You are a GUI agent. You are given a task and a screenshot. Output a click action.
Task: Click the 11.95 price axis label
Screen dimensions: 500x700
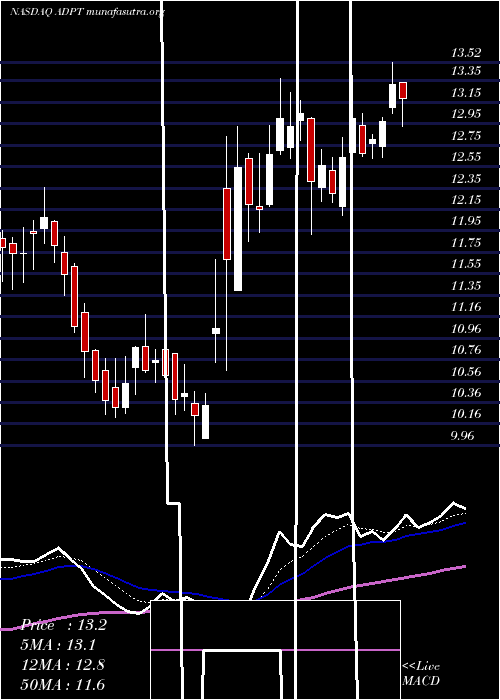coord(466,221)
